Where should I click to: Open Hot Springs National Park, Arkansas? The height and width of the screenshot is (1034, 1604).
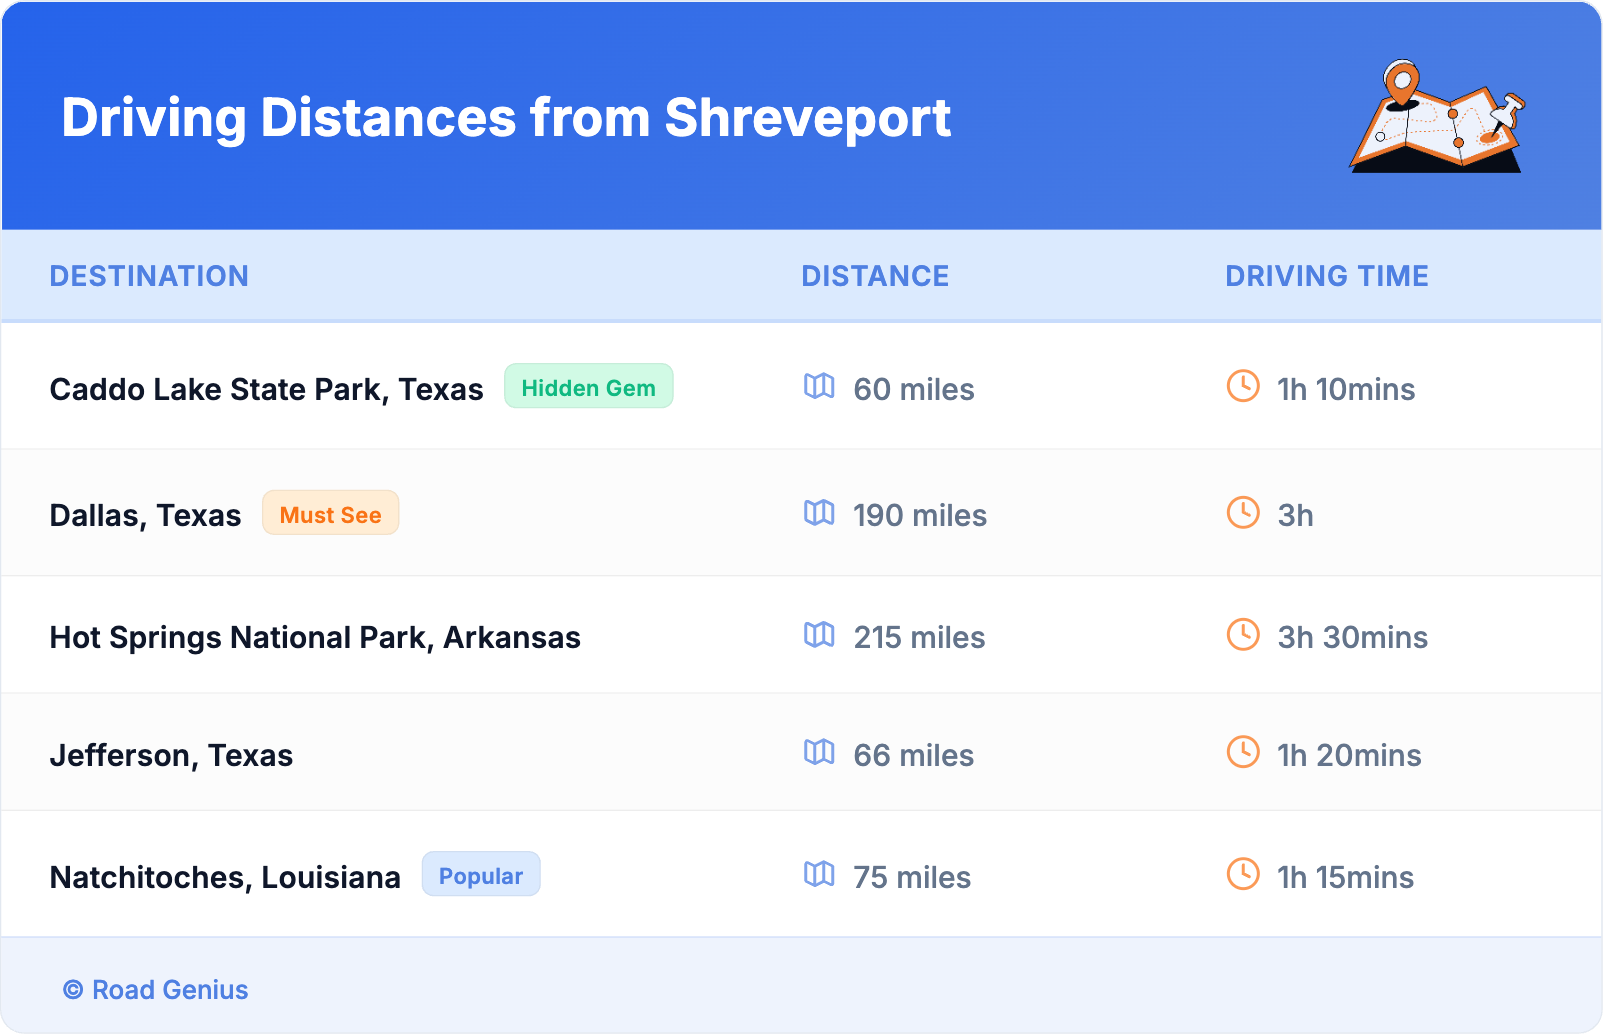point(315,637)
